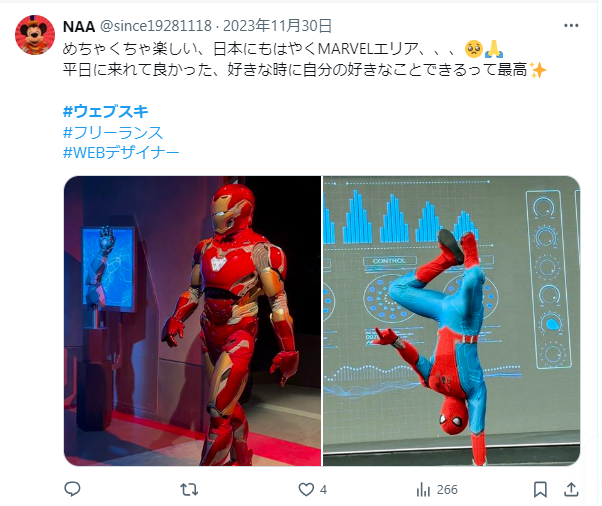Click the share upload icon

(x=571, y=489)
